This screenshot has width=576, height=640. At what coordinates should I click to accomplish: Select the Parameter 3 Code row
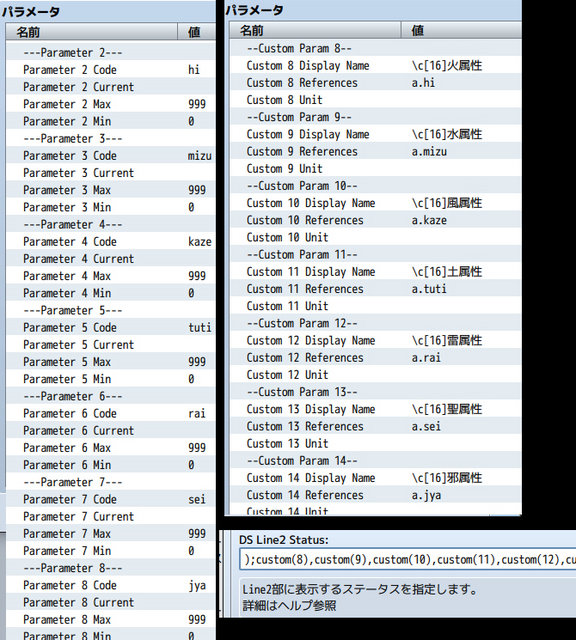(x=111, y=156)
